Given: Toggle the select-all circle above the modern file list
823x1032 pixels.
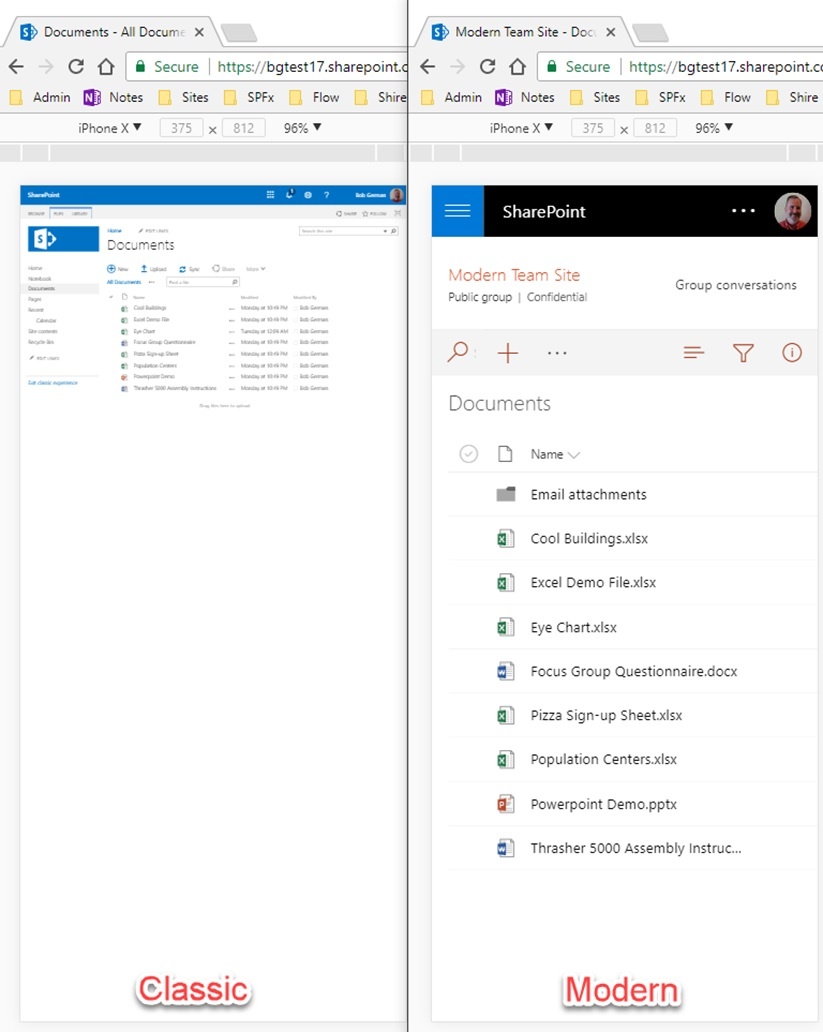Looking at the screenshot, I should (x=468, y=453).
